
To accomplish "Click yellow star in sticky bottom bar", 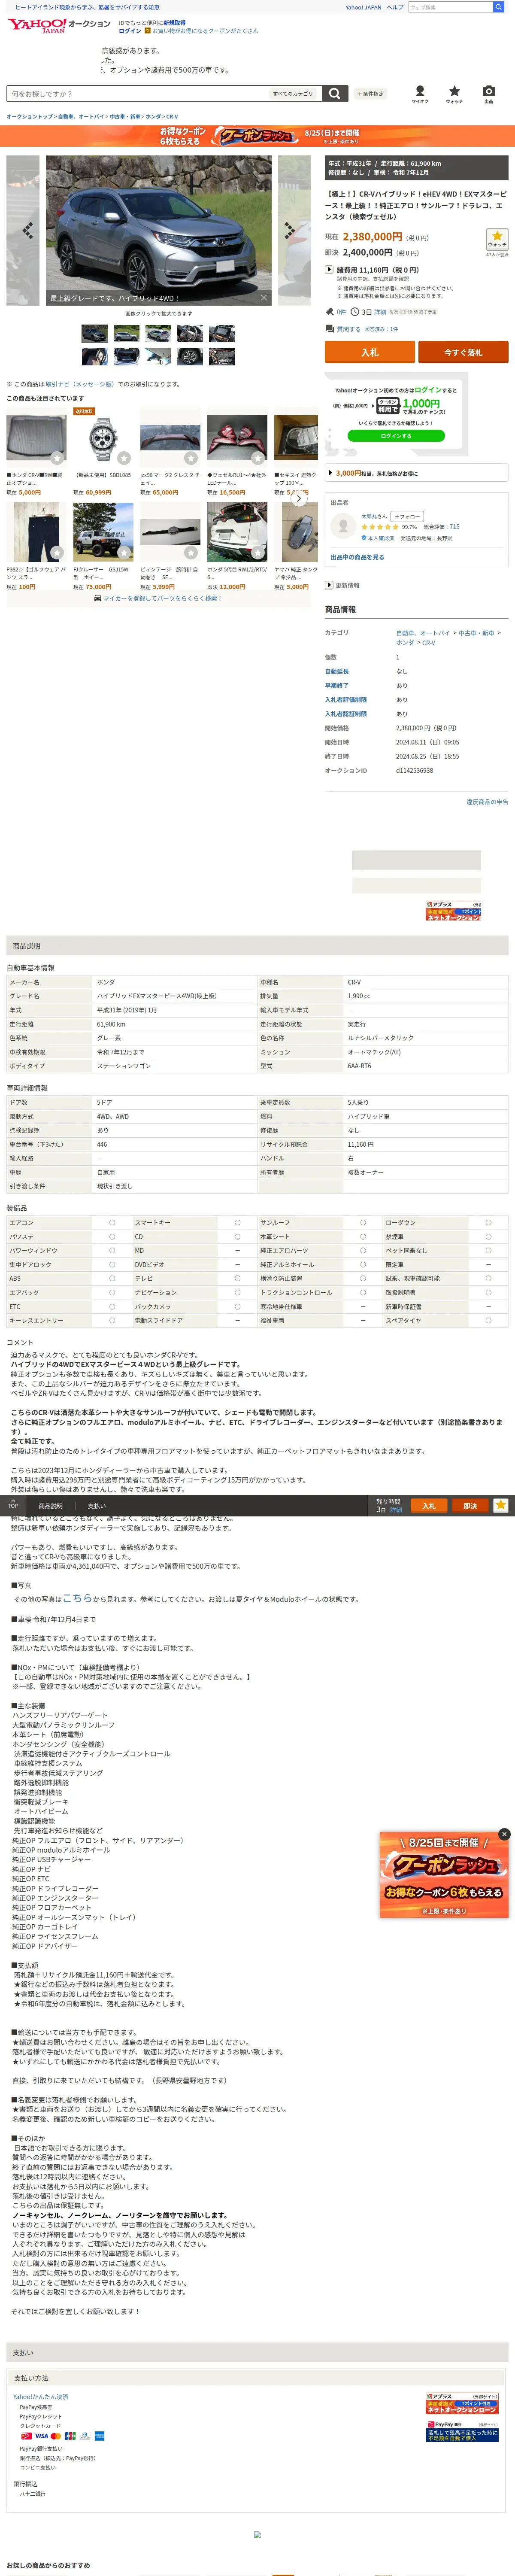I will point(501,1505).
